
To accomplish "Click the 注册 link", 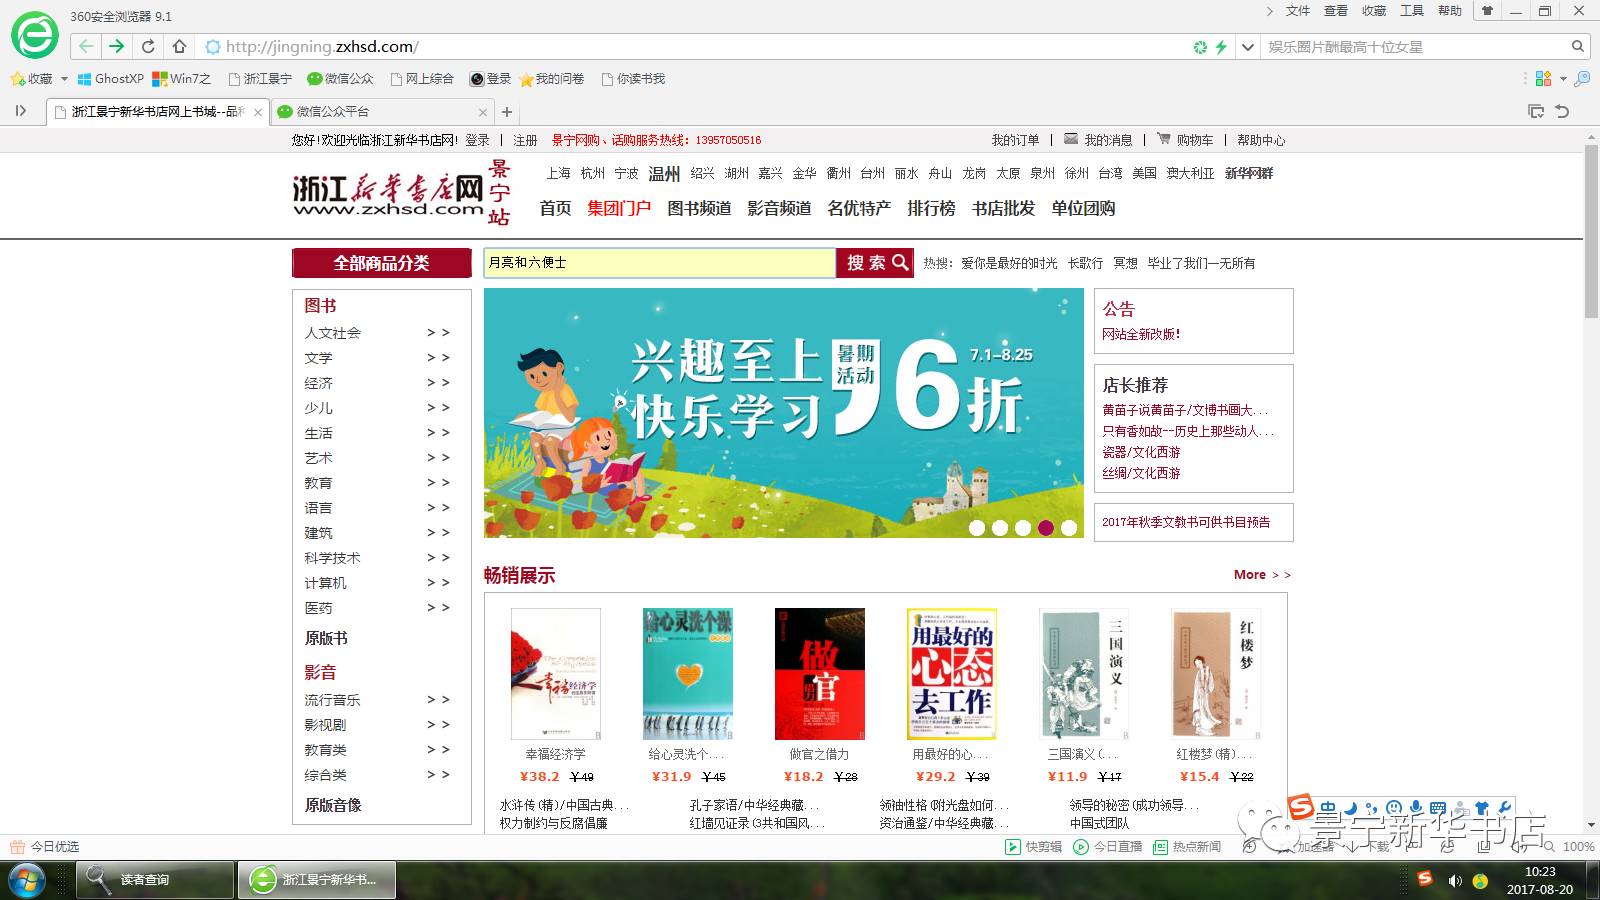I will point(525,140).
